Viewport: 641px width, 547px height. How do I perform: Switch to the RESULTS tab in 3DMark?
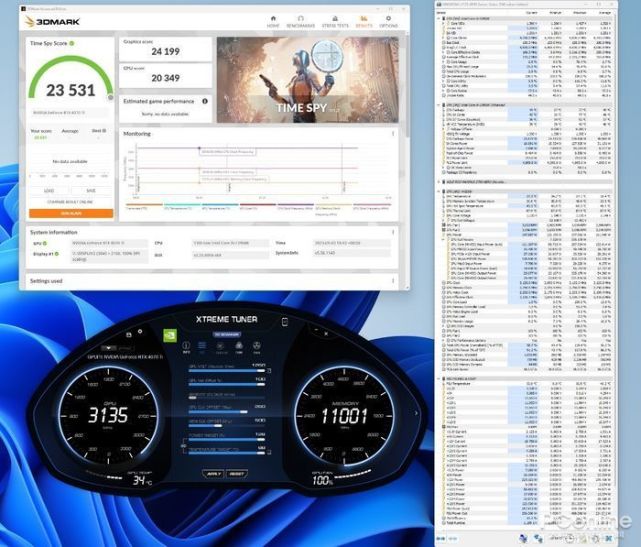(364, 22)
